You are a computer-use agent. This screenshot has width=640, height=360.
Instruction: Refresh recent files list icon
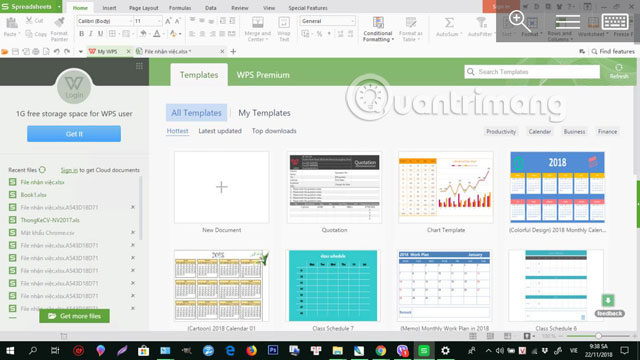(x=42, y=169)
